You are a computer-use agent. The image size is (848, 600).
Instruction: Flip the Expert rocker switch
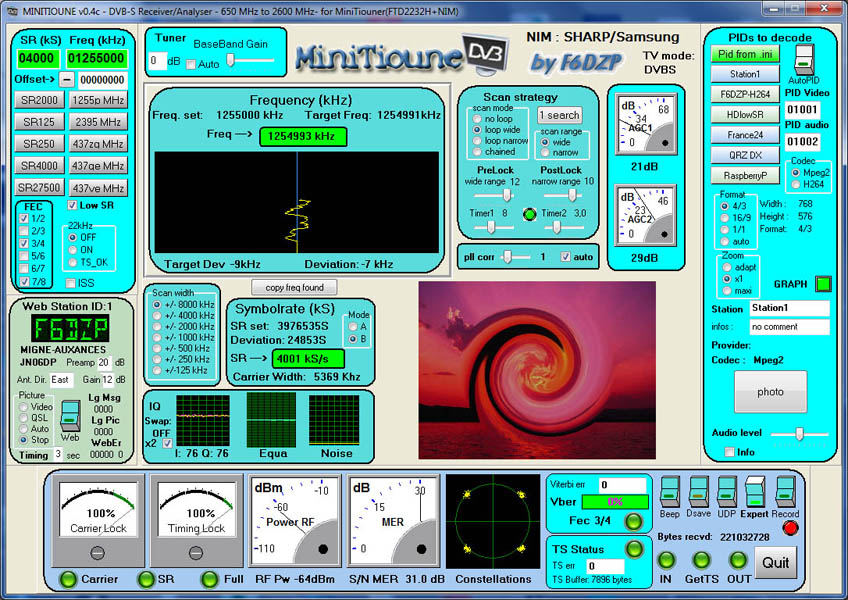coord(755,491)
